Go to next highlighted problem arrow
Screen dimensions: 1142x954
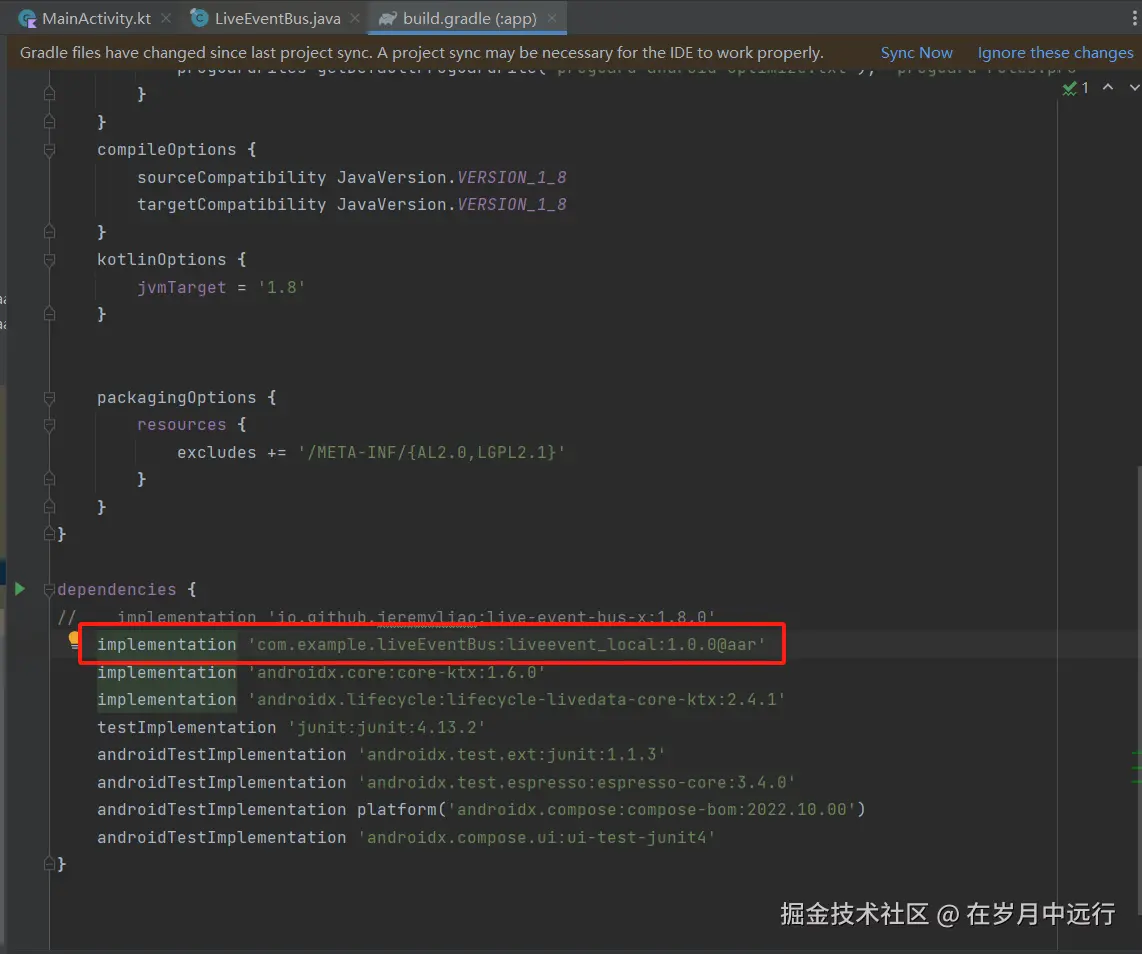pyautogui.click(x=1134, y=87)
